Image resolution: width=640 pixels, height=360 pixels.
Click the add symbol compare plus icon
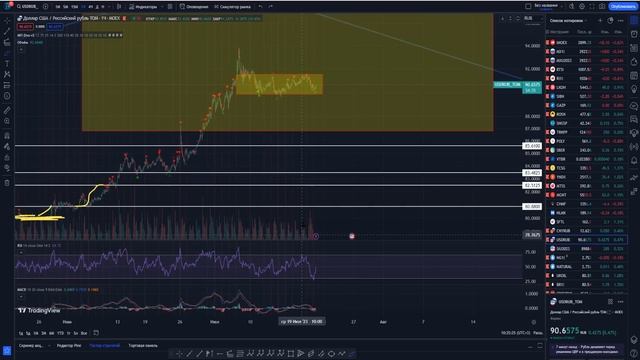(45, 7)
